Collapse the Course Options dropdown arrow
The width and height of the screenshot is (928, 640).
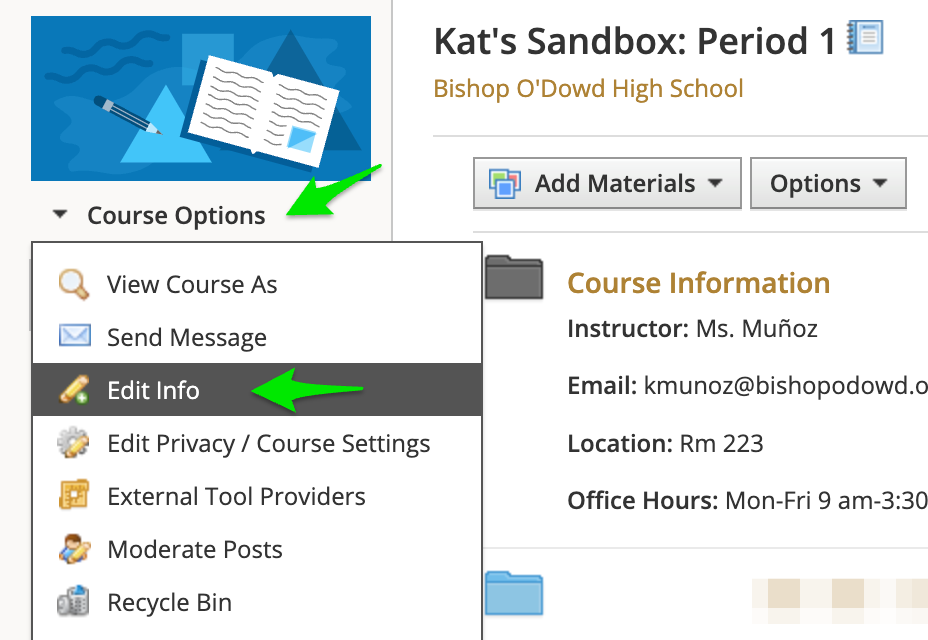click(x=61, y=215)
